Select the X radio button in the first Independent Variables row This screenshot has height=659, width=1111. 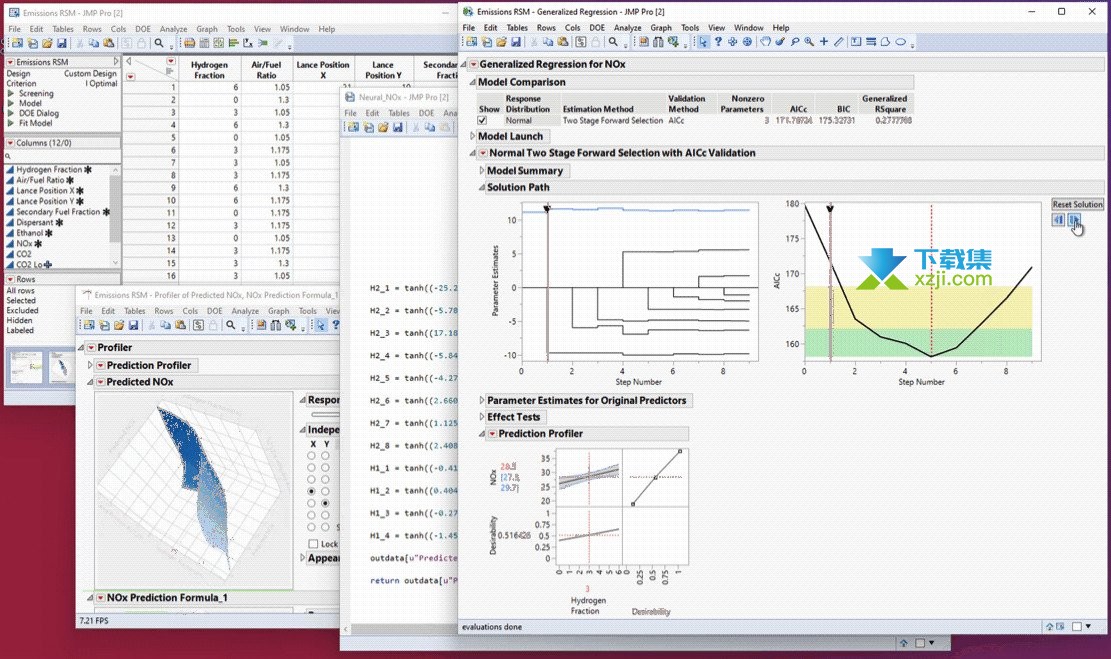(x=311, y=456)
